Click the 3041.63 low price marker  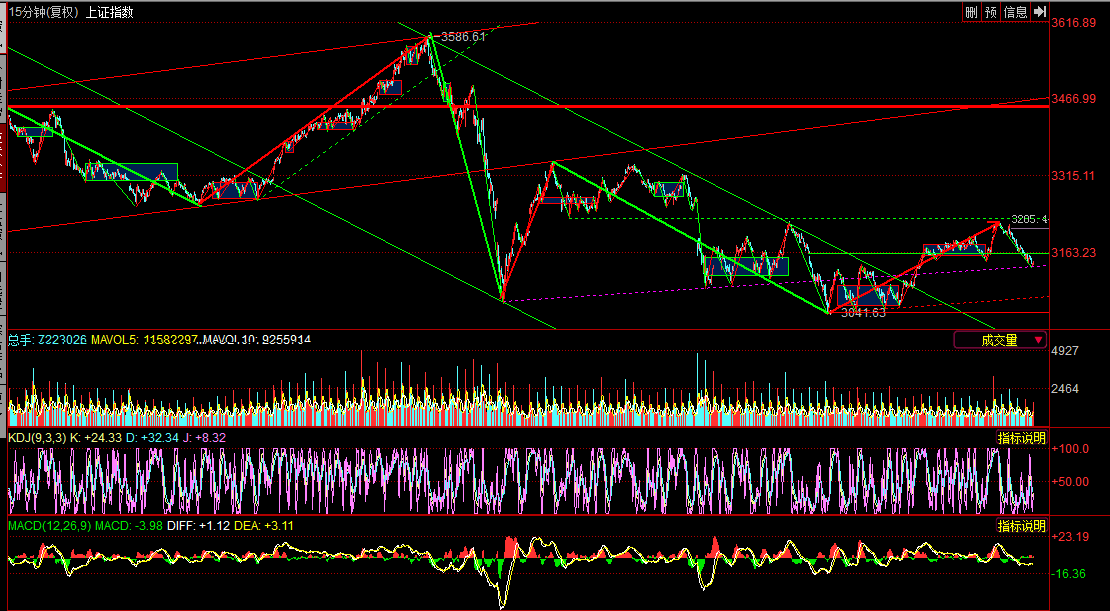(x=864, y=313)
